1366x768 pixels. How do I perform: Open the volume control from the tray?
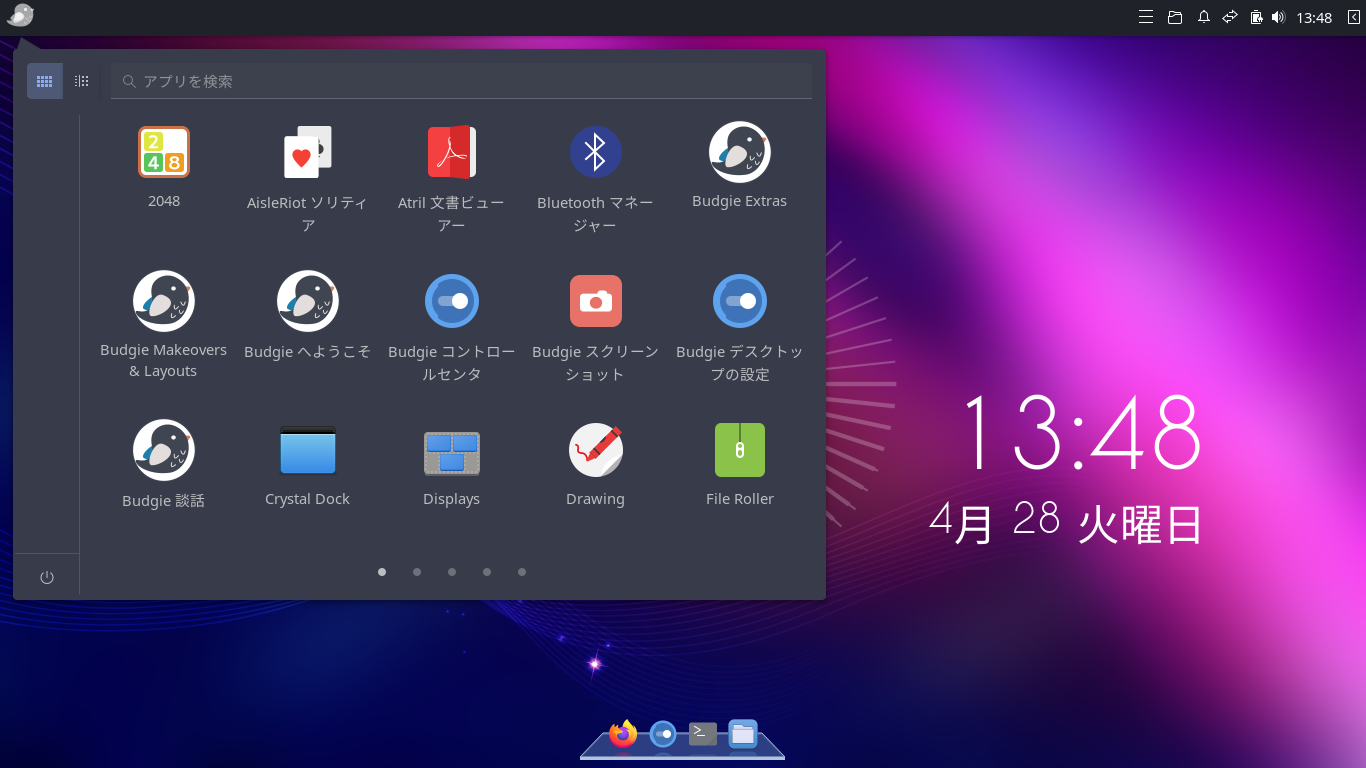point(1278,17)
